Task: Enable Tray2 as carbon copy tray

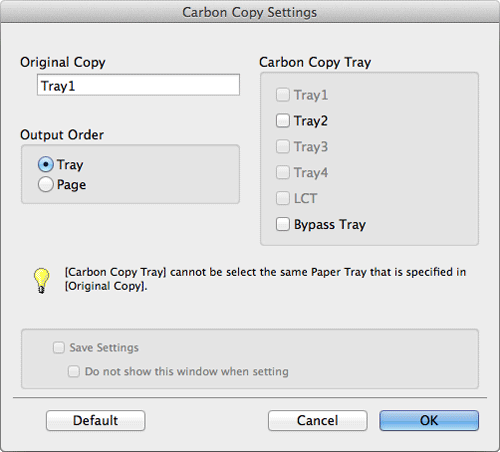Action: tap(283, 121)
